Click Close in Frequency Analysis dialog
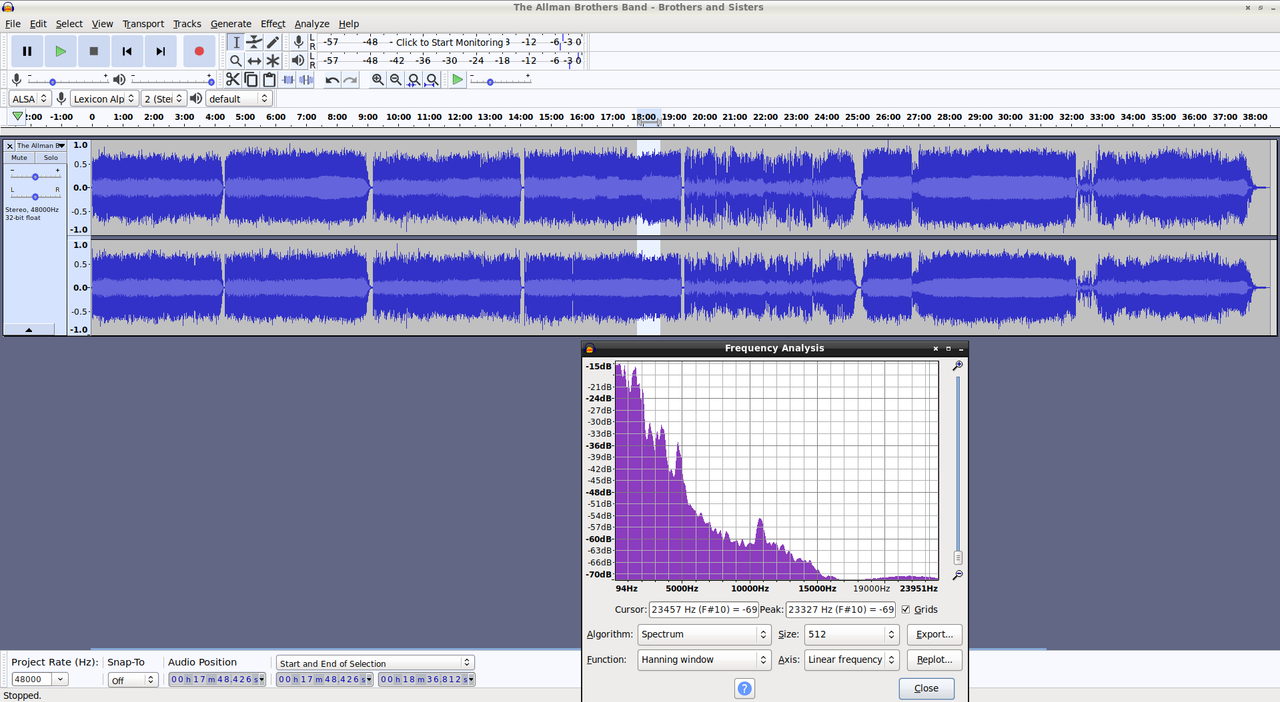 coord(926,688)
